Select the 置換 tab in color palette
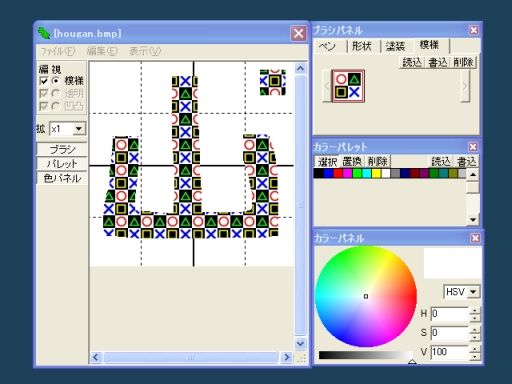The image size is (512, 384). (352, 162)
